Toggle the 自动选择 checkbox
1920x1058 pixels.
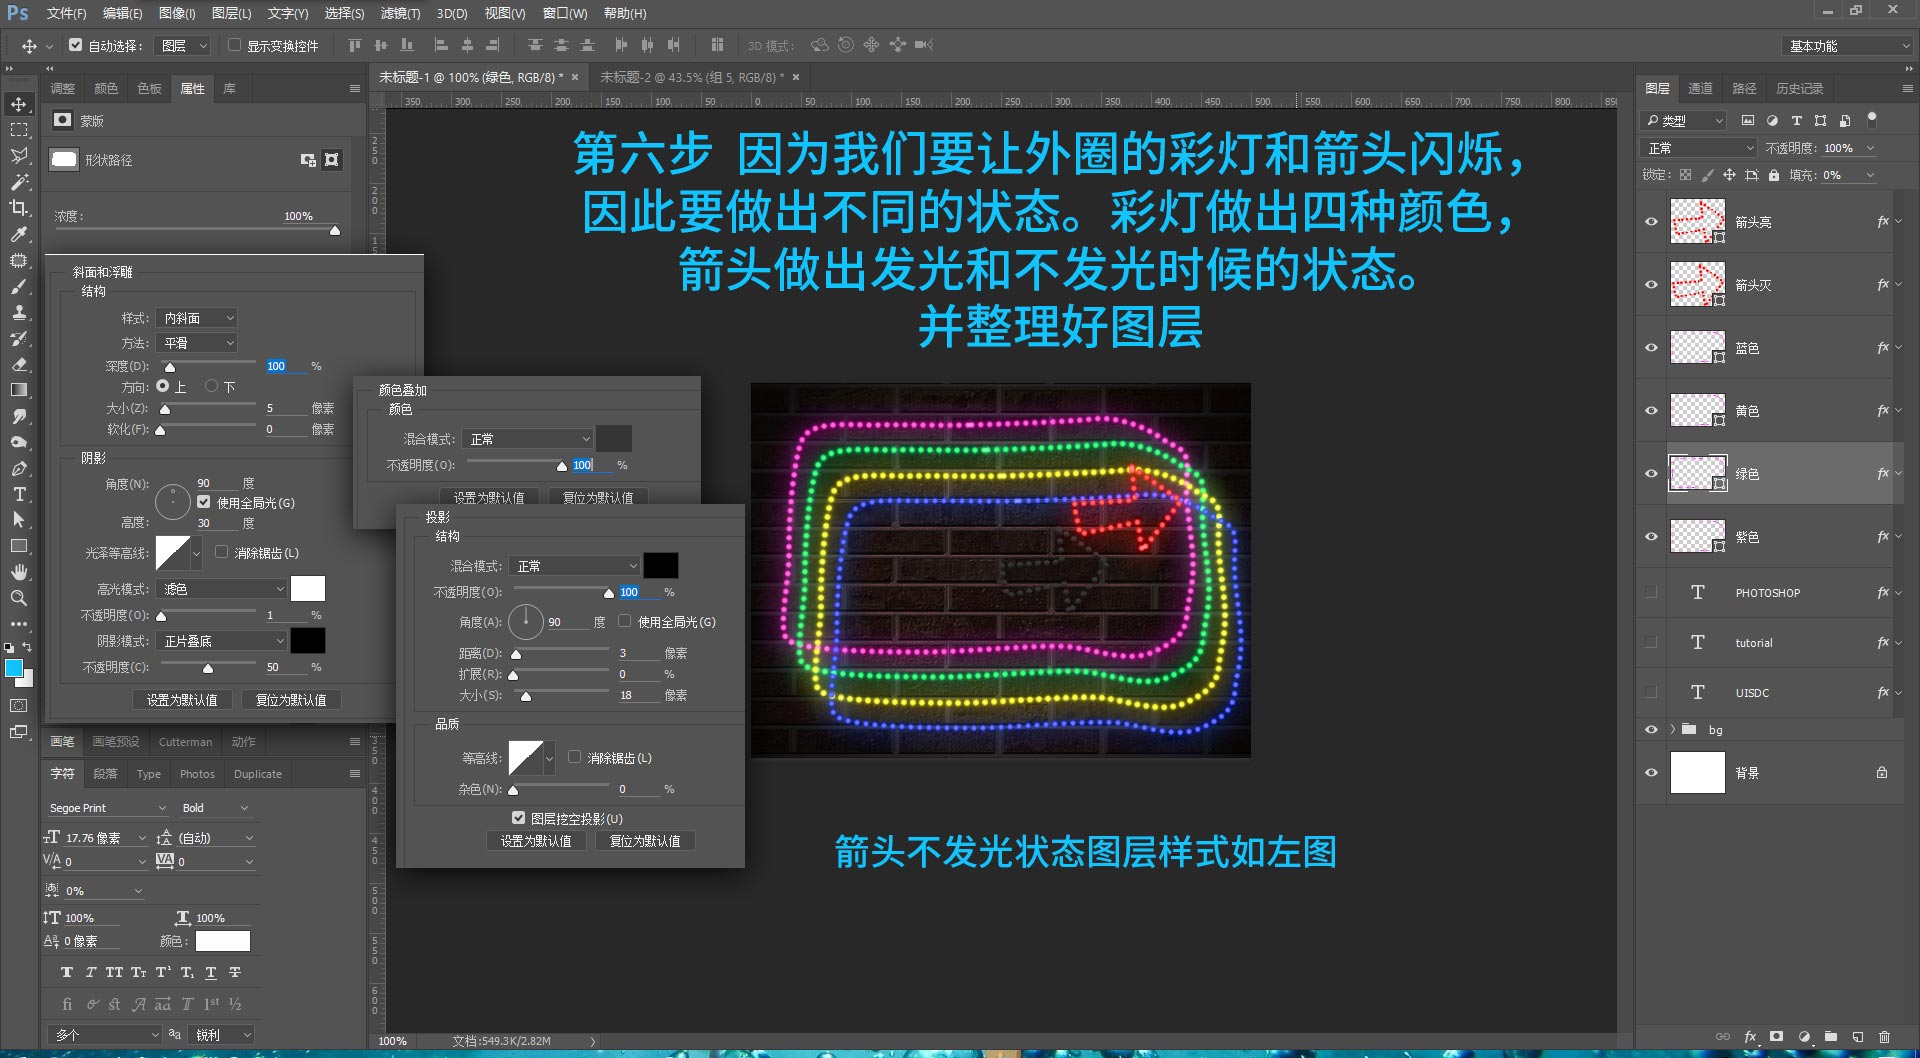[x=76, y=45]
